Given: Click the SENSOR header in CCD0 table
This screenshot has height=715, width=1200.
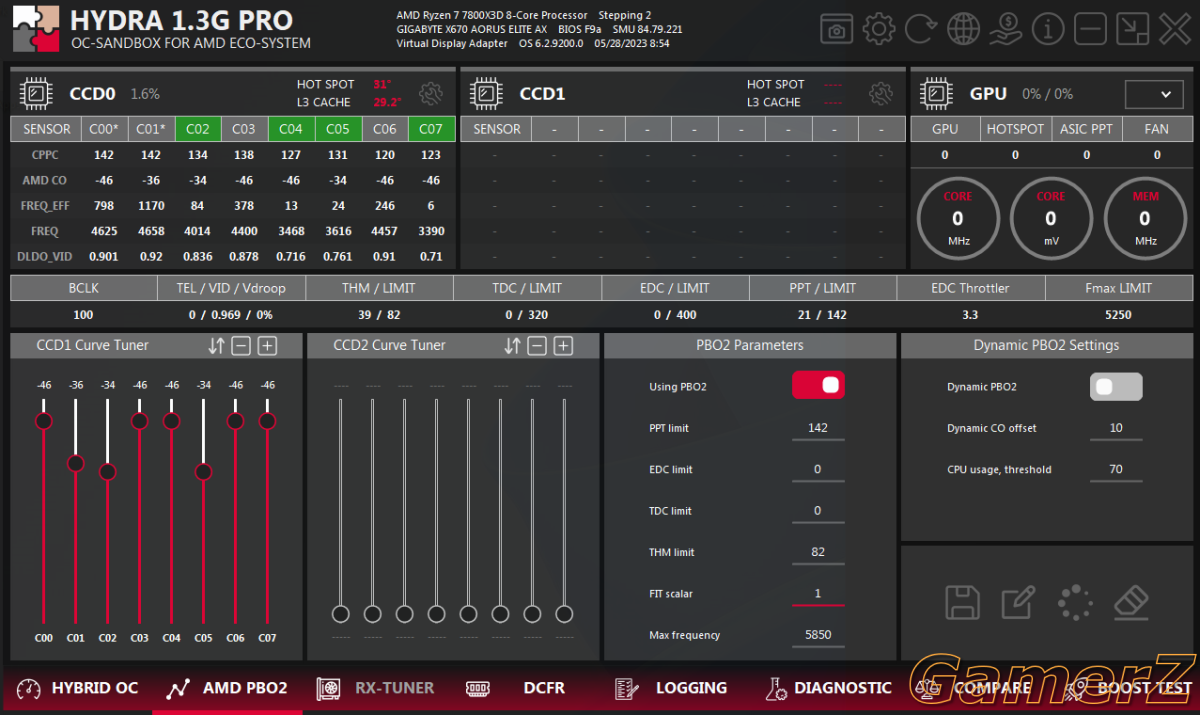Looking at the screenshot, I should tap(46, 129).
